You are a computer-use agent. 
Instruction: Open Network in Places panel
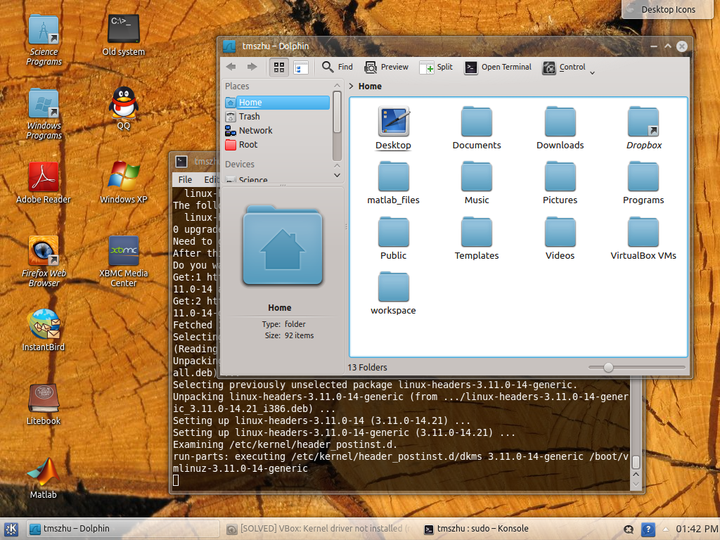point(277,130)
